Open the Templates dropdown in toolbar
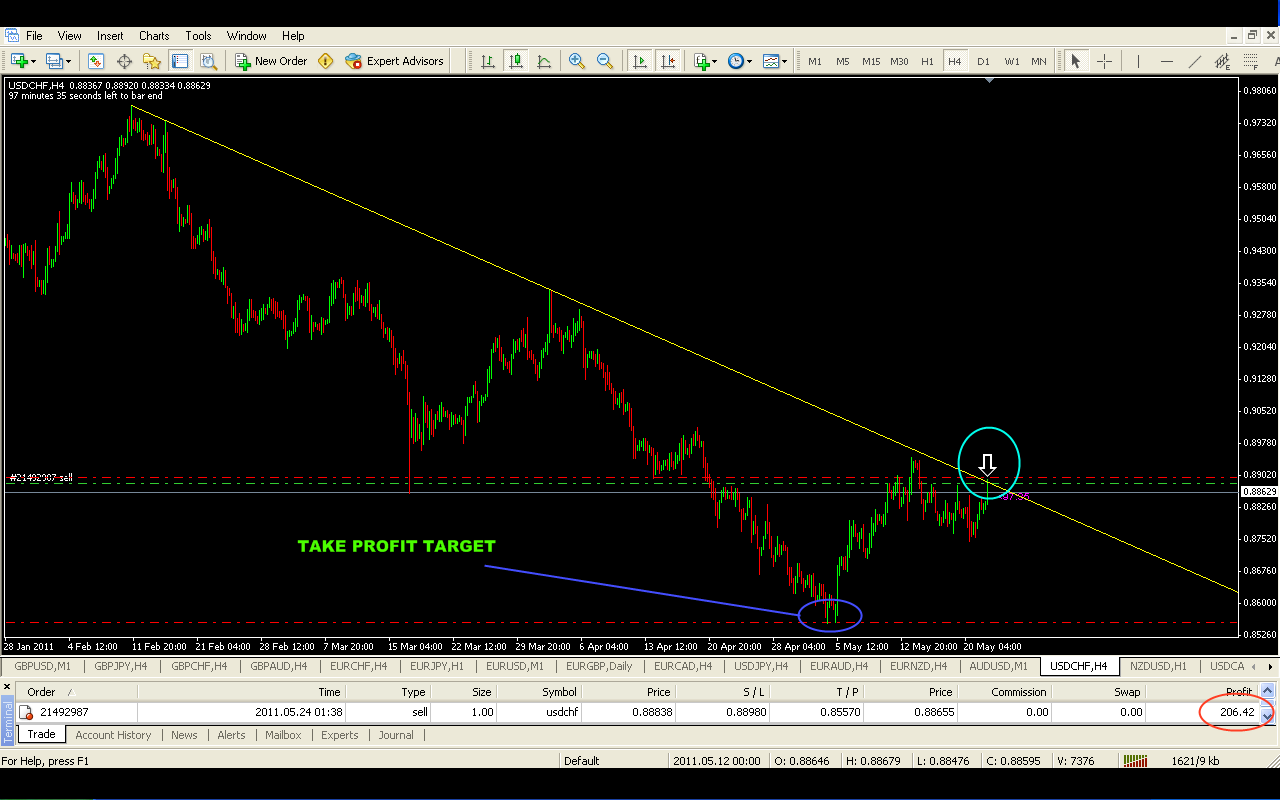This screenshot has height=800, width=1280. 774,61
